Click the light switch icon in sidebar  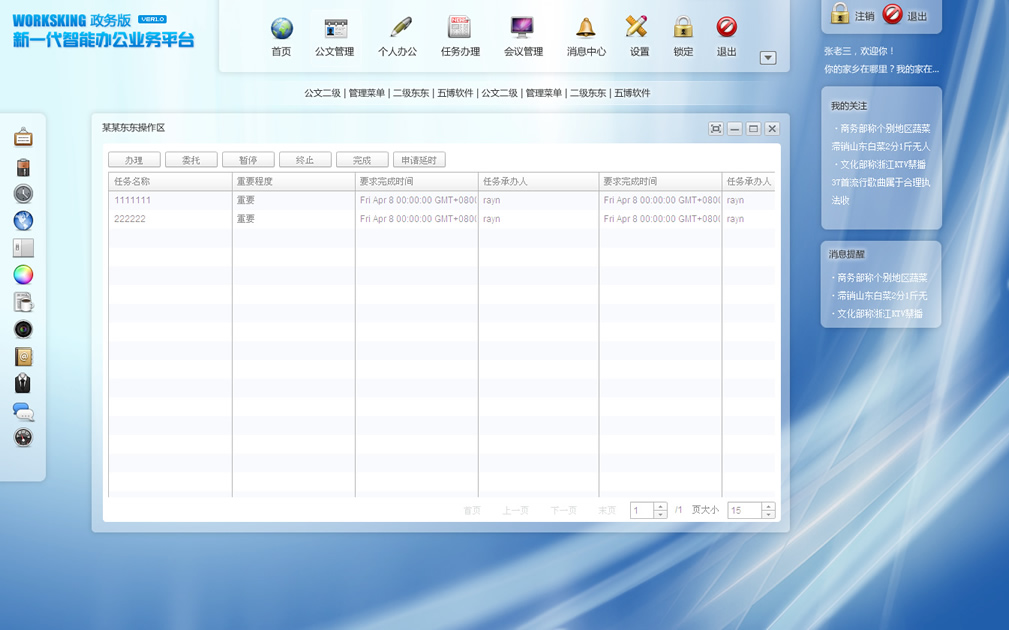point(23,248)
